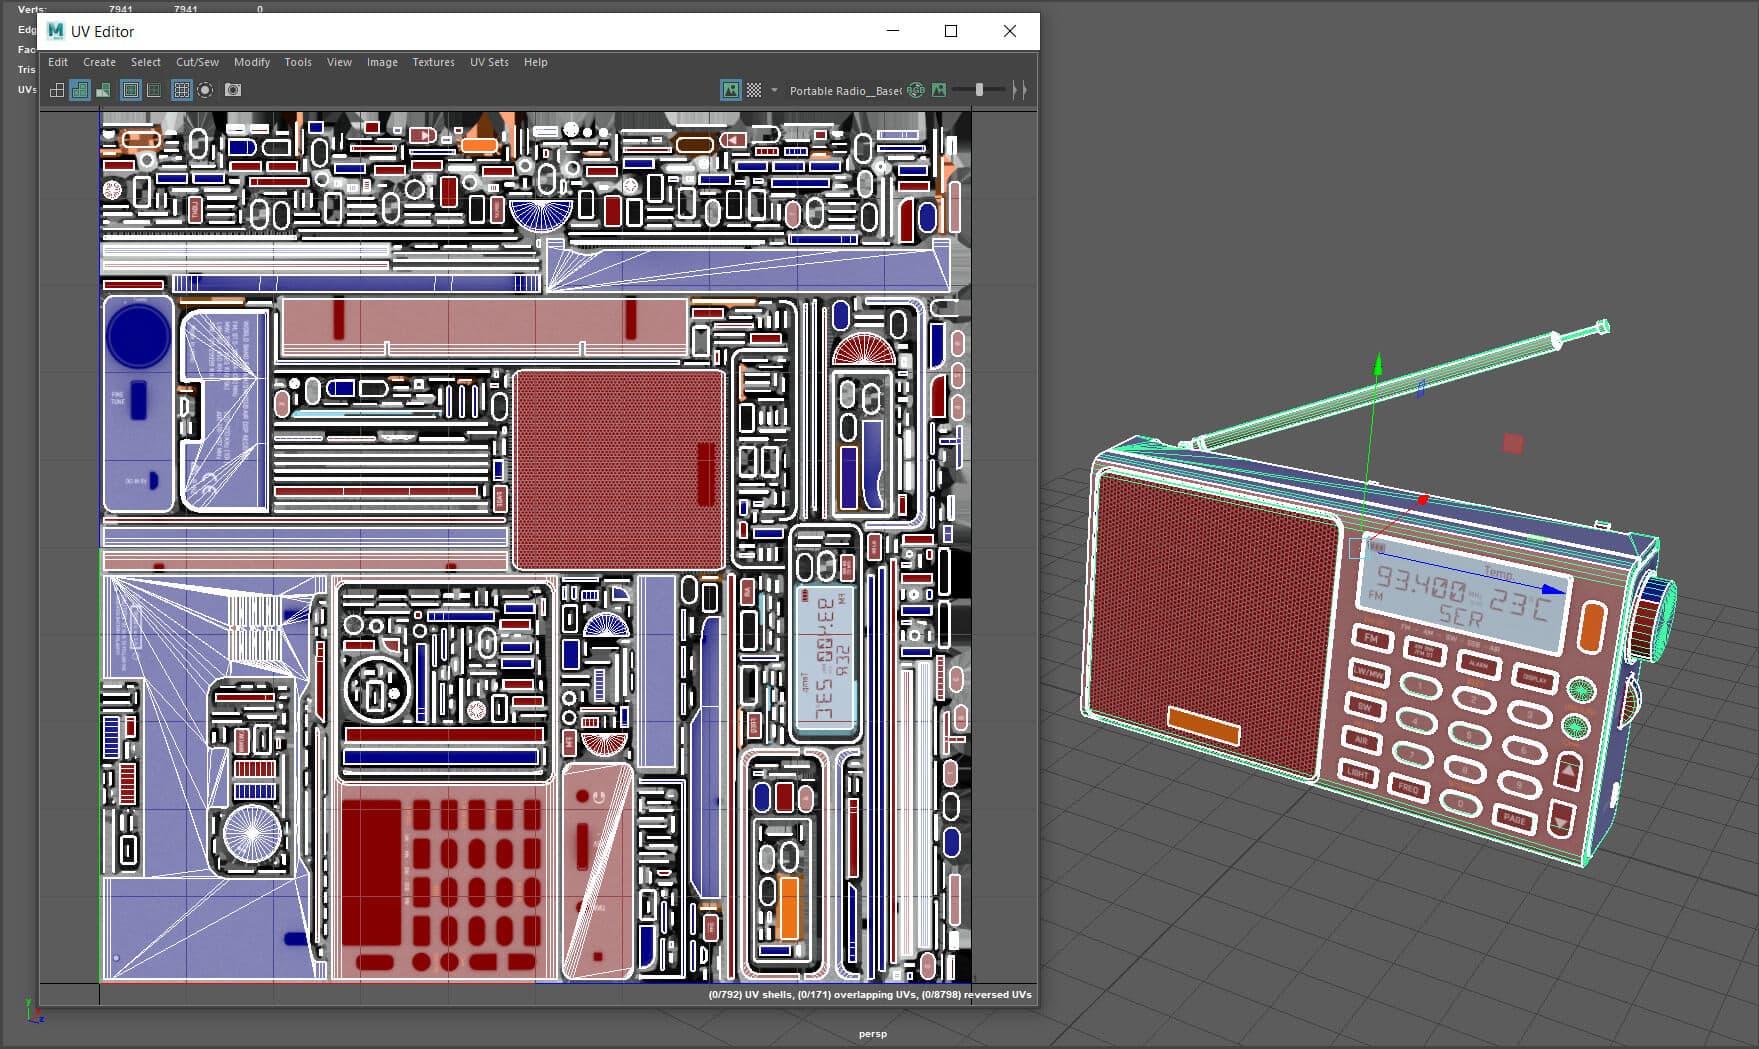The height and width of the screenshot is (1049, 1759).
Task: Click the RGB channels display icon
Action: (916, 90)
